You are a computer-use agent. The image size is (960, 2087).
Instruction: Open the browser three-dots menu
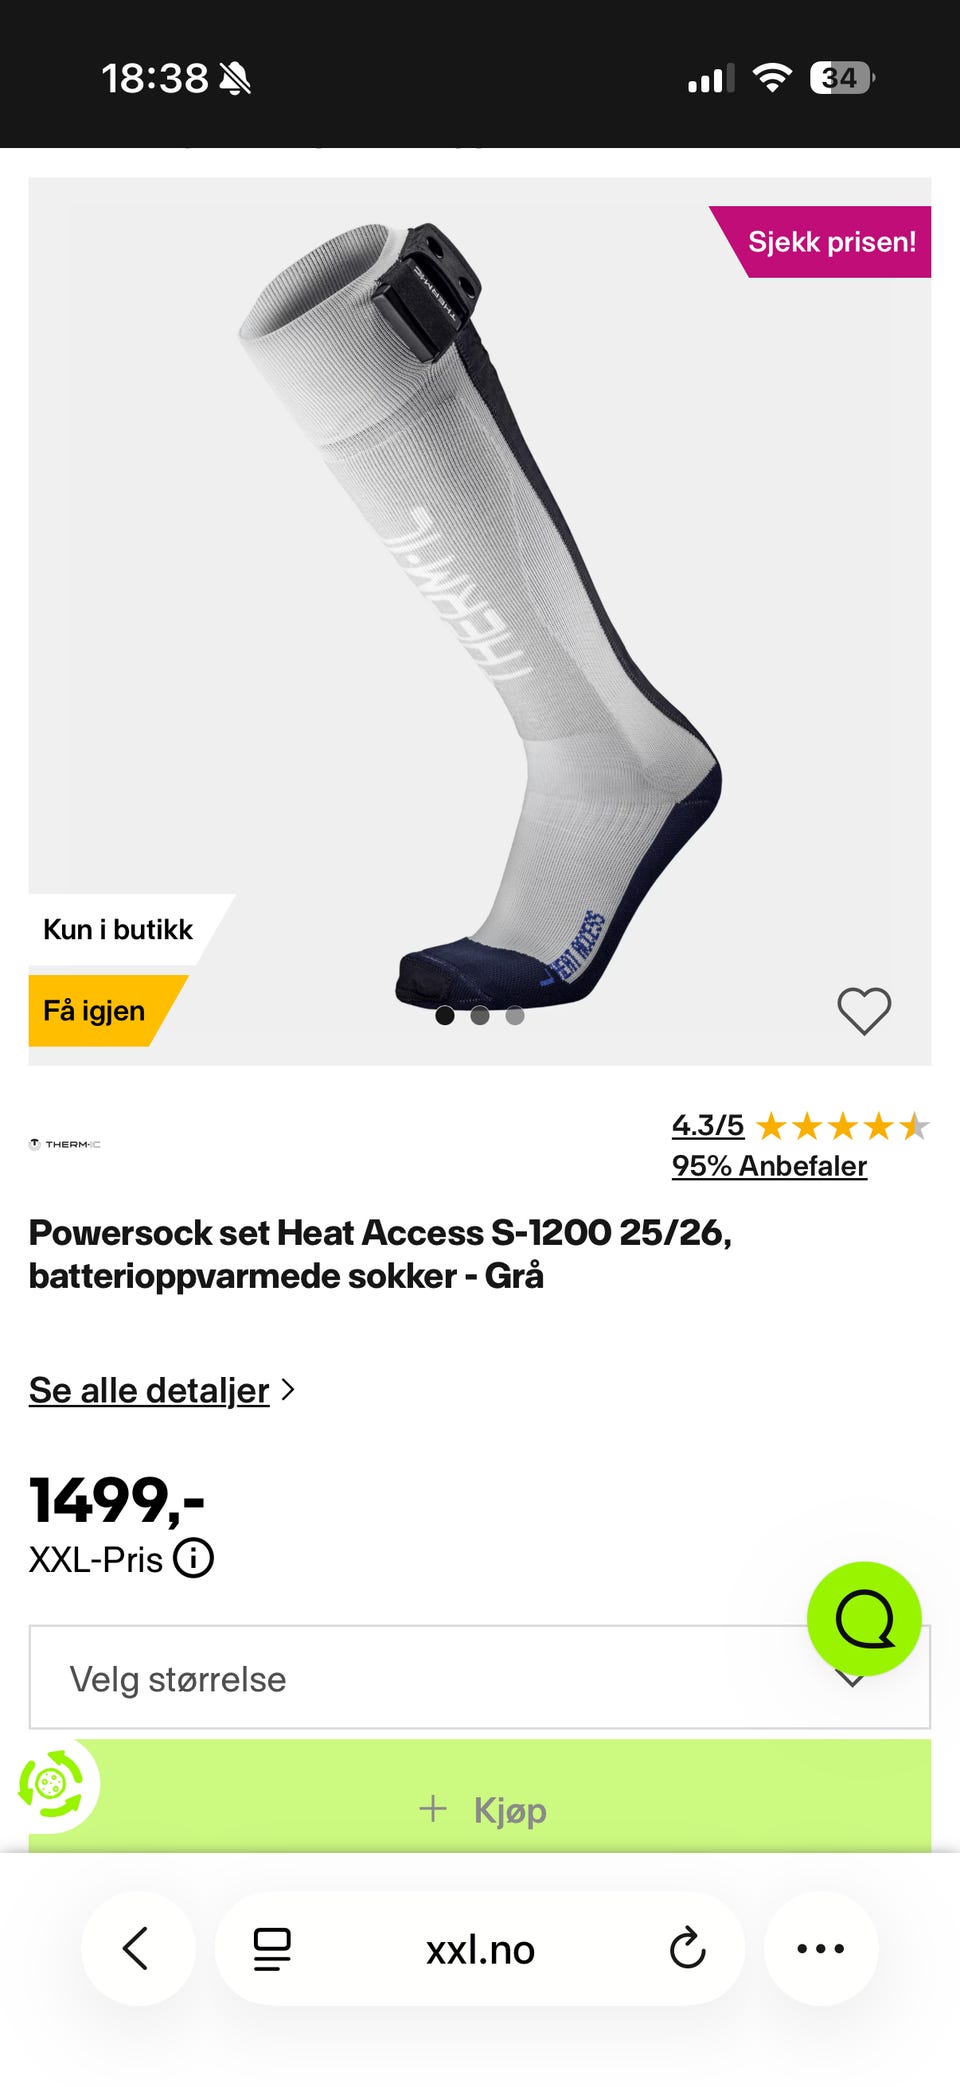coord(821,1948)
